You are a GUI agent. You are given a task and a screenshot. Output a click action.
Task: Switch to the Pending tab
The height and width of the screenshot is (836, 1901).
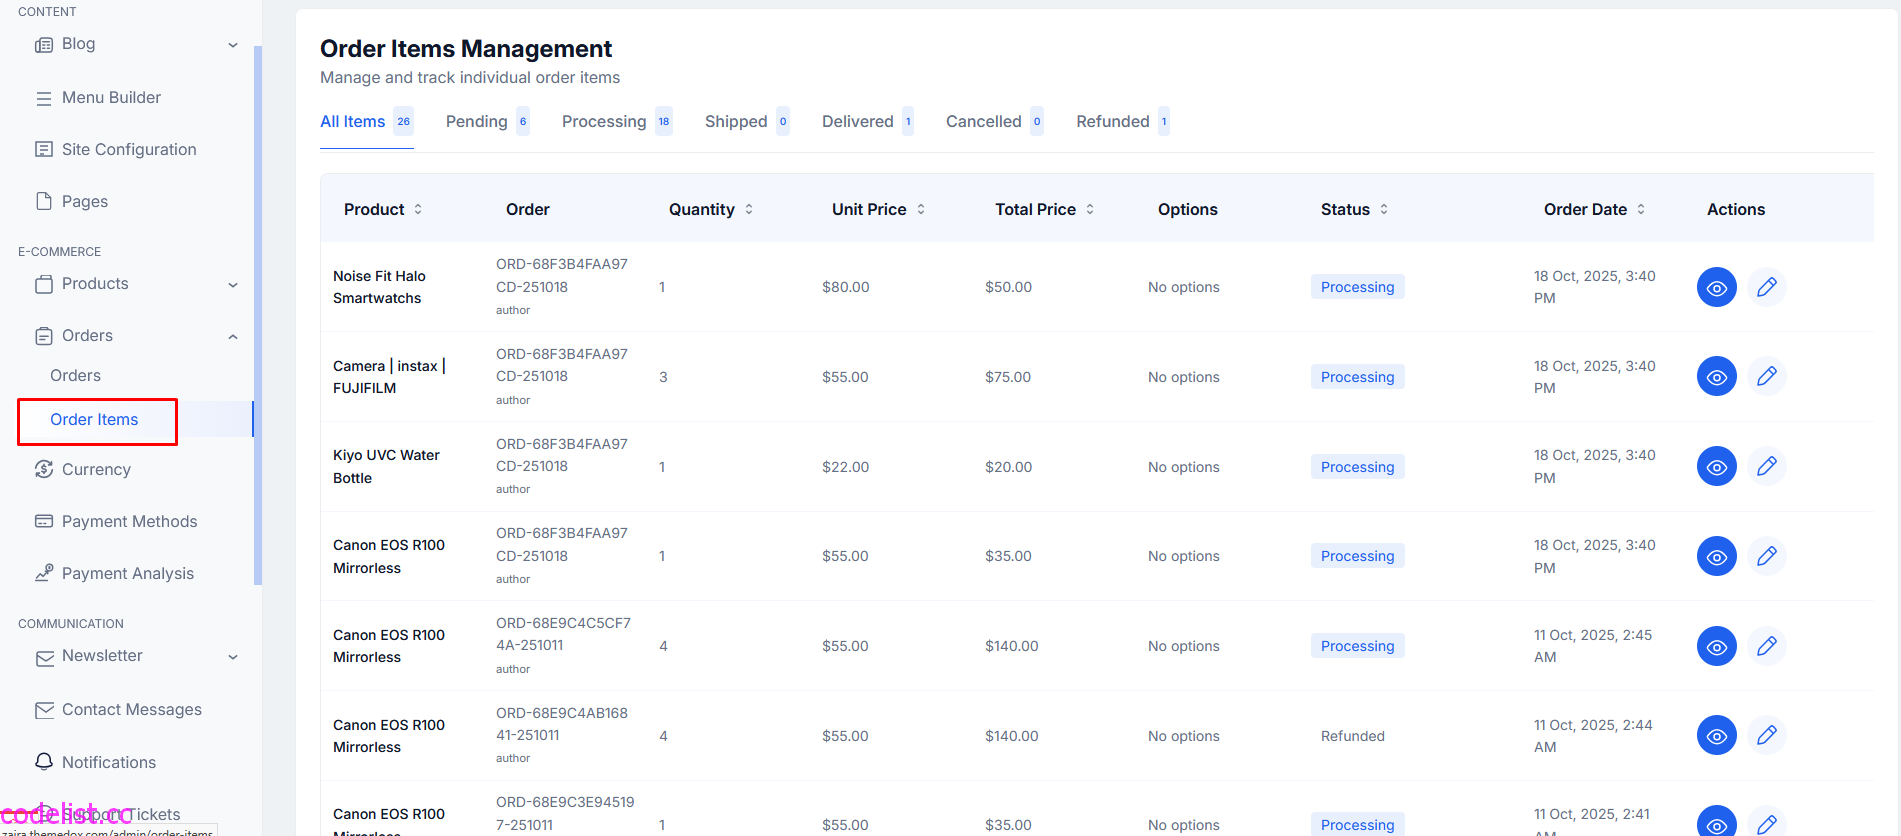(x=487, y=121)
